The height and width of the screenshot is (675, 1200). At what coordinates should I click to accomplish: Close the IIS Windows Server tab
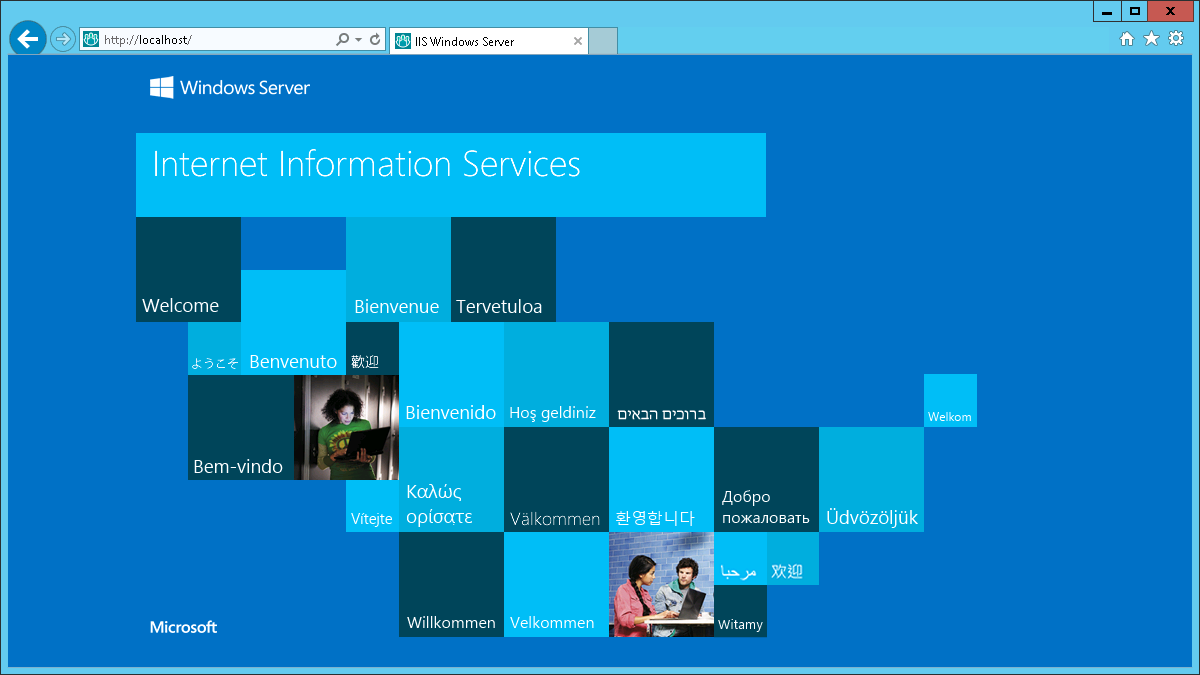click(578, 41)
